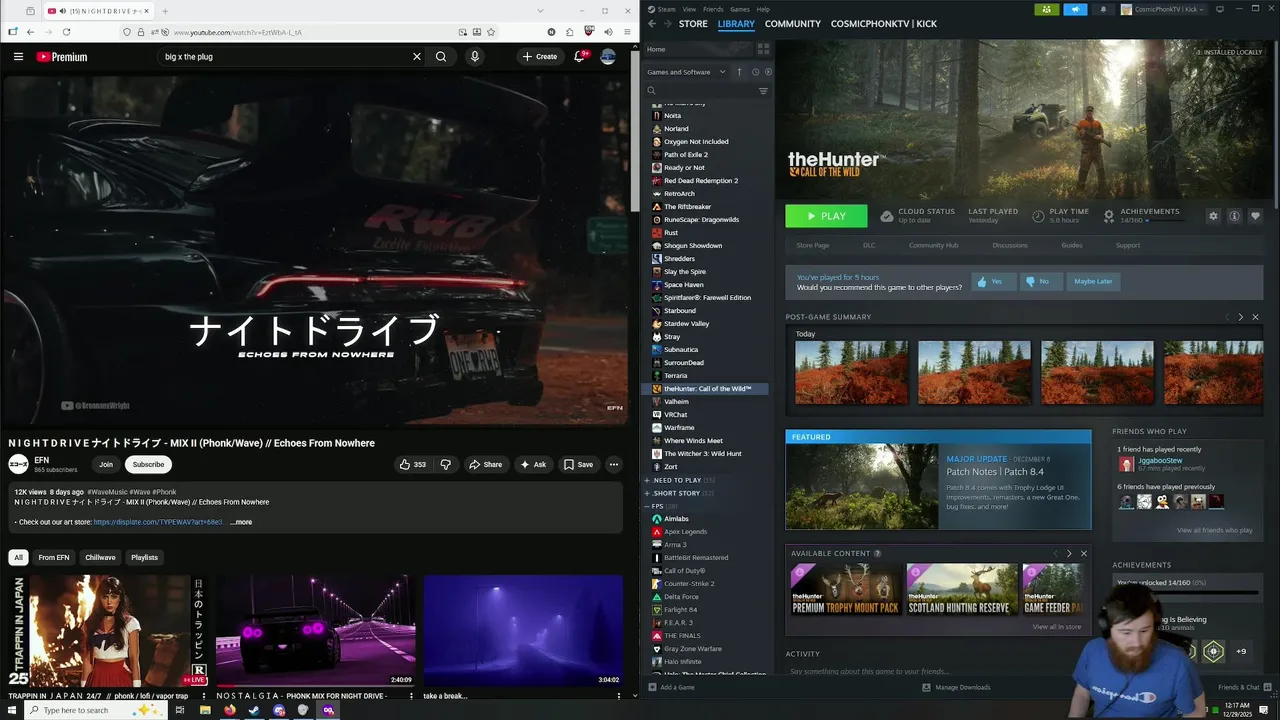Sort library by recent activity clock icon

(755, 72)
